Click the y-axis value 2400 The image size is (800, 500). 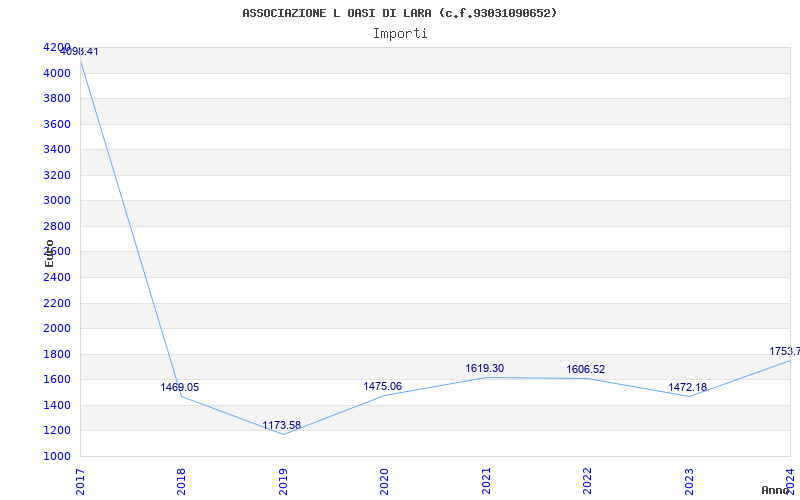tap(57, 278)
